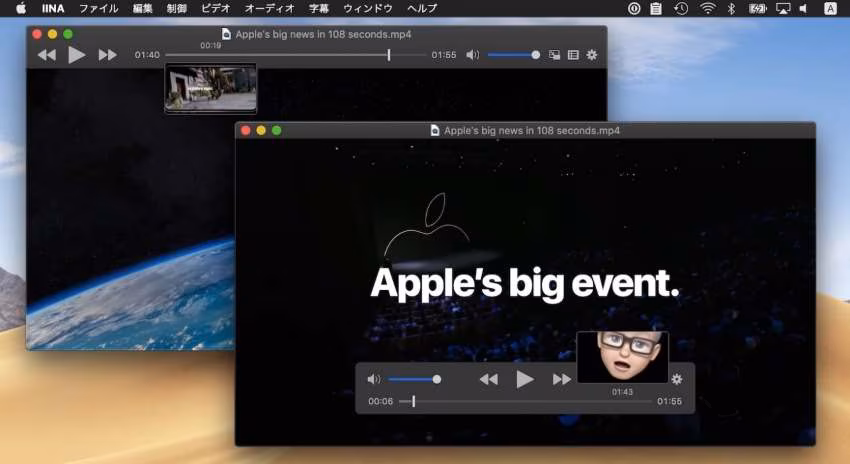
Task: Close the front IINA window
Action: pyautogui.click(x=246, y=130)
